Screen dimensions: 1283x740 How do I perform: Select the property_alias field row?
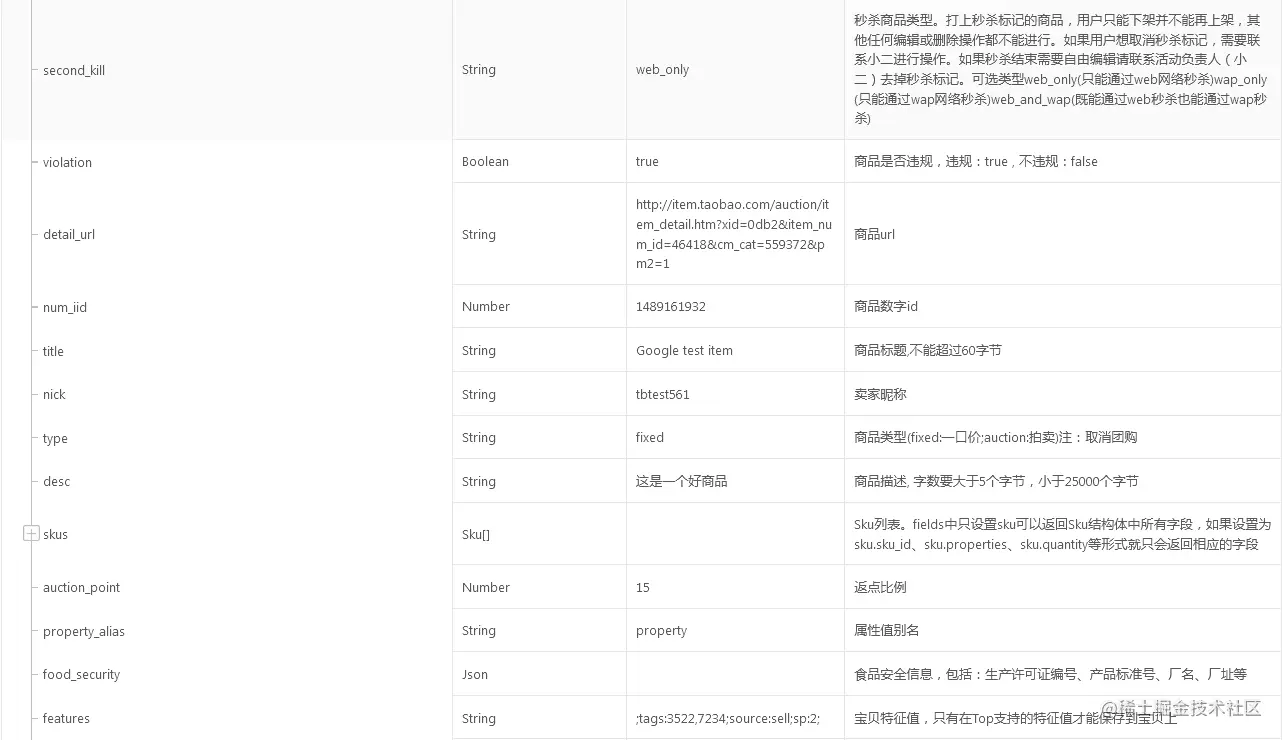(83, 630)
